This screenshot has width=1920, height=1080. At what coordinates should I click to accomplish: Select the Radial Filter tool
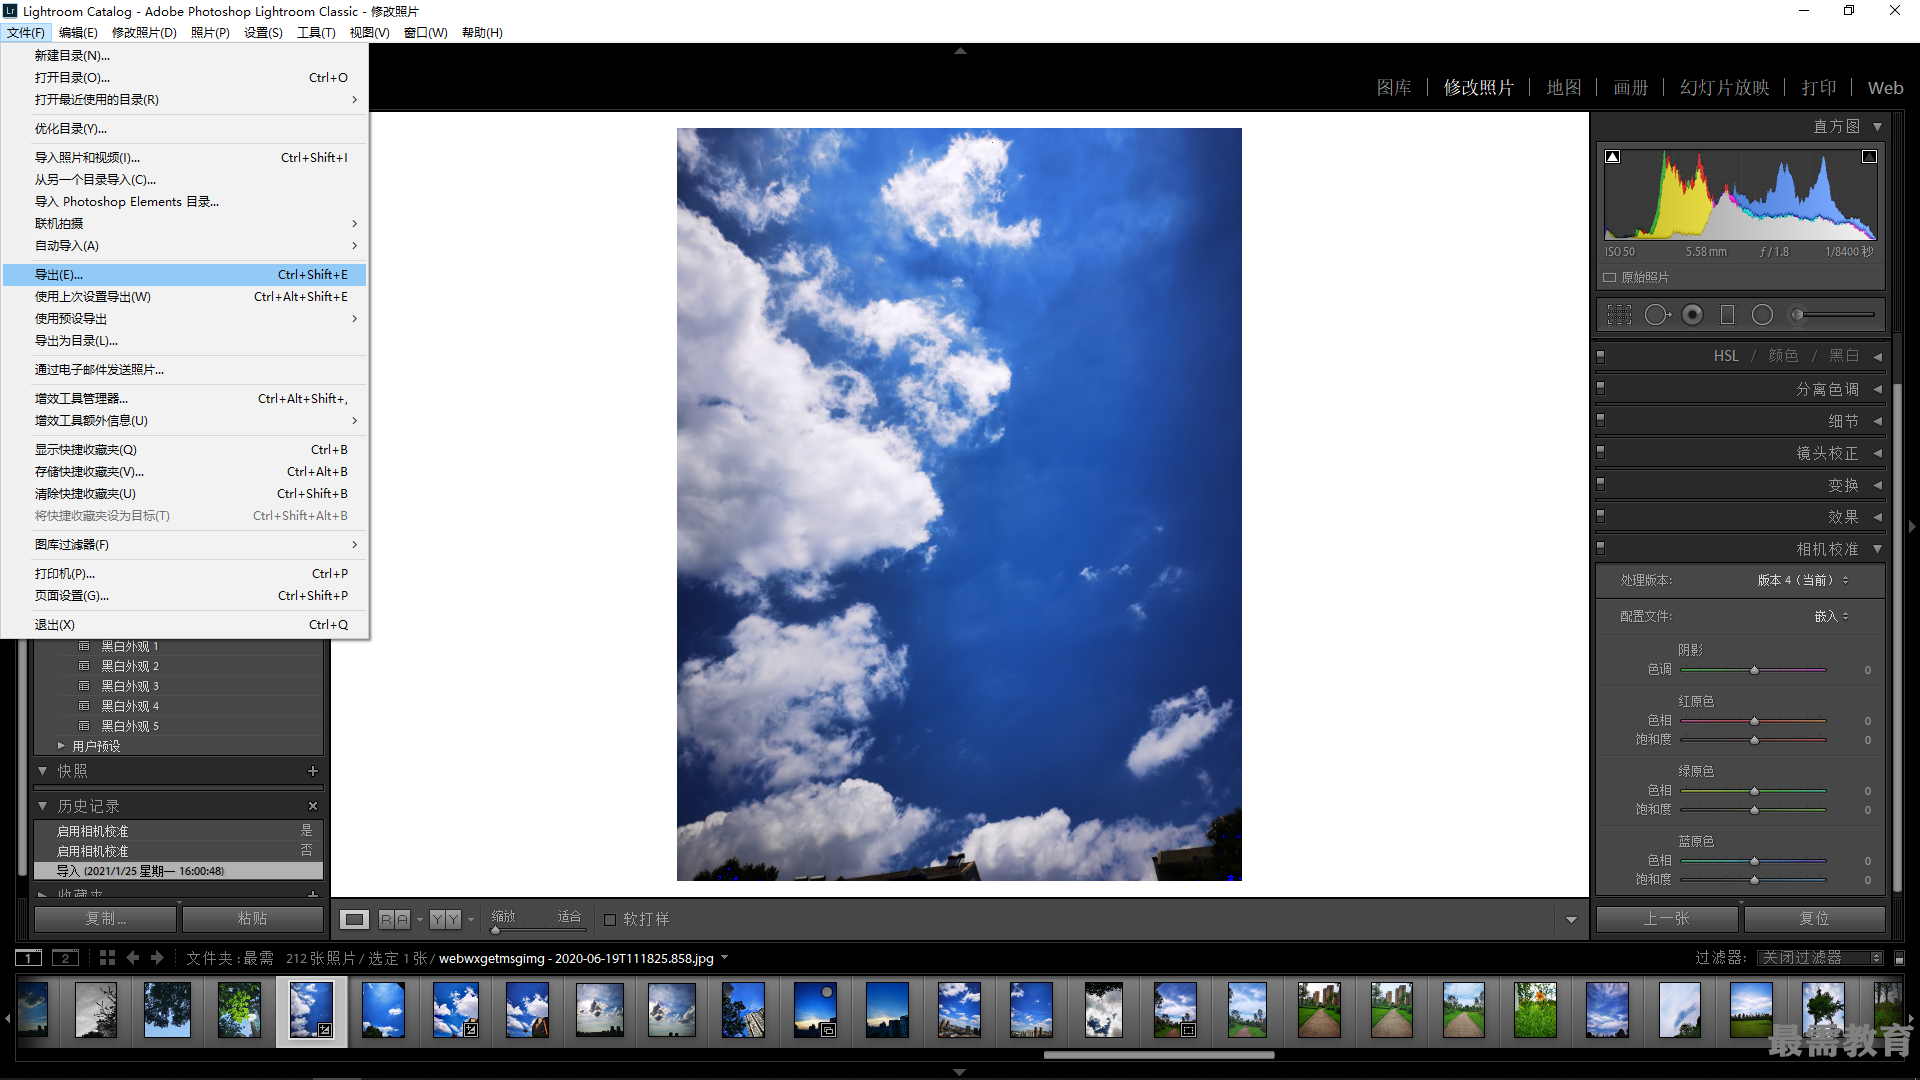click(1762, 315)
